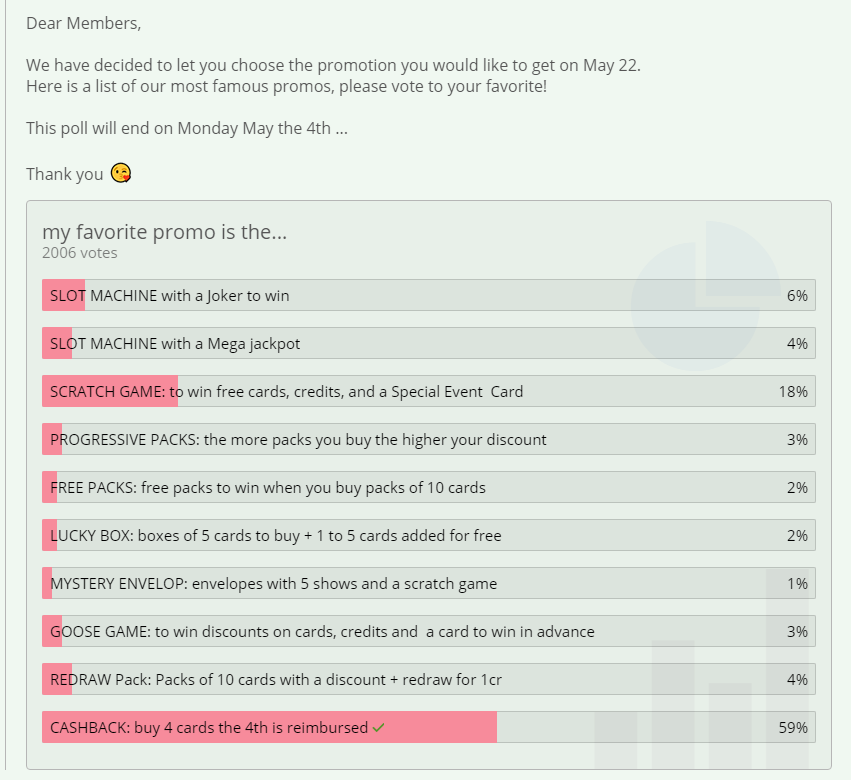Click the poll end date sentence

pyautogui.click(x=187, y=129)
